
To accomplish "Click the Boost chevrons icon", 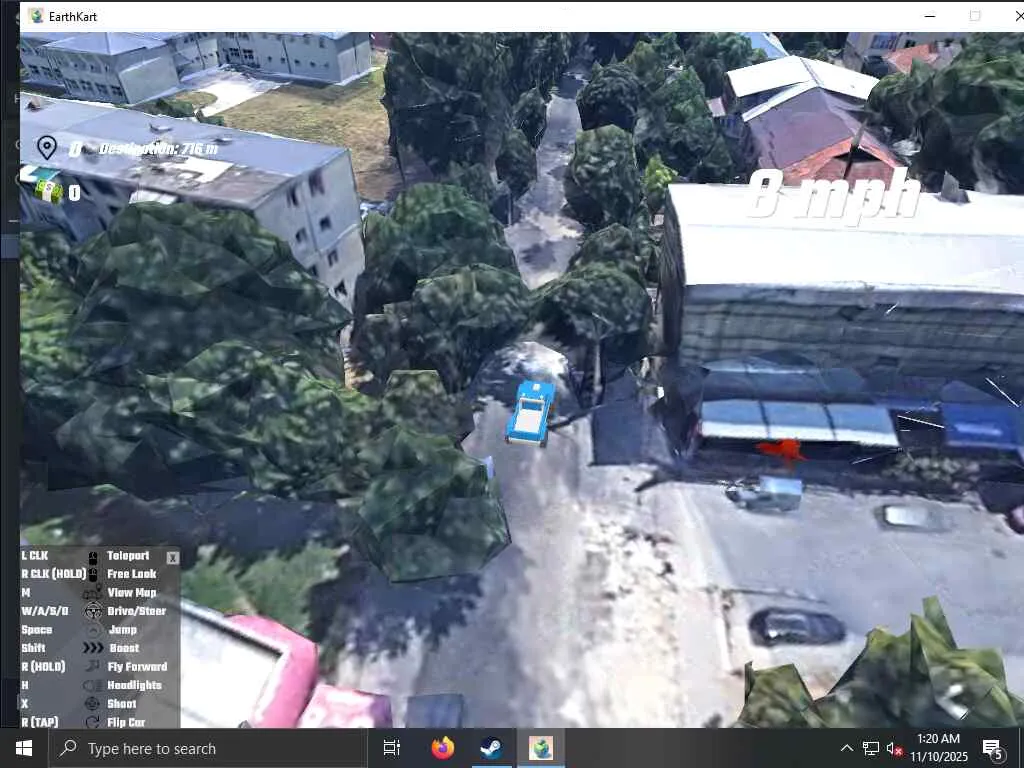I will 93,648.
